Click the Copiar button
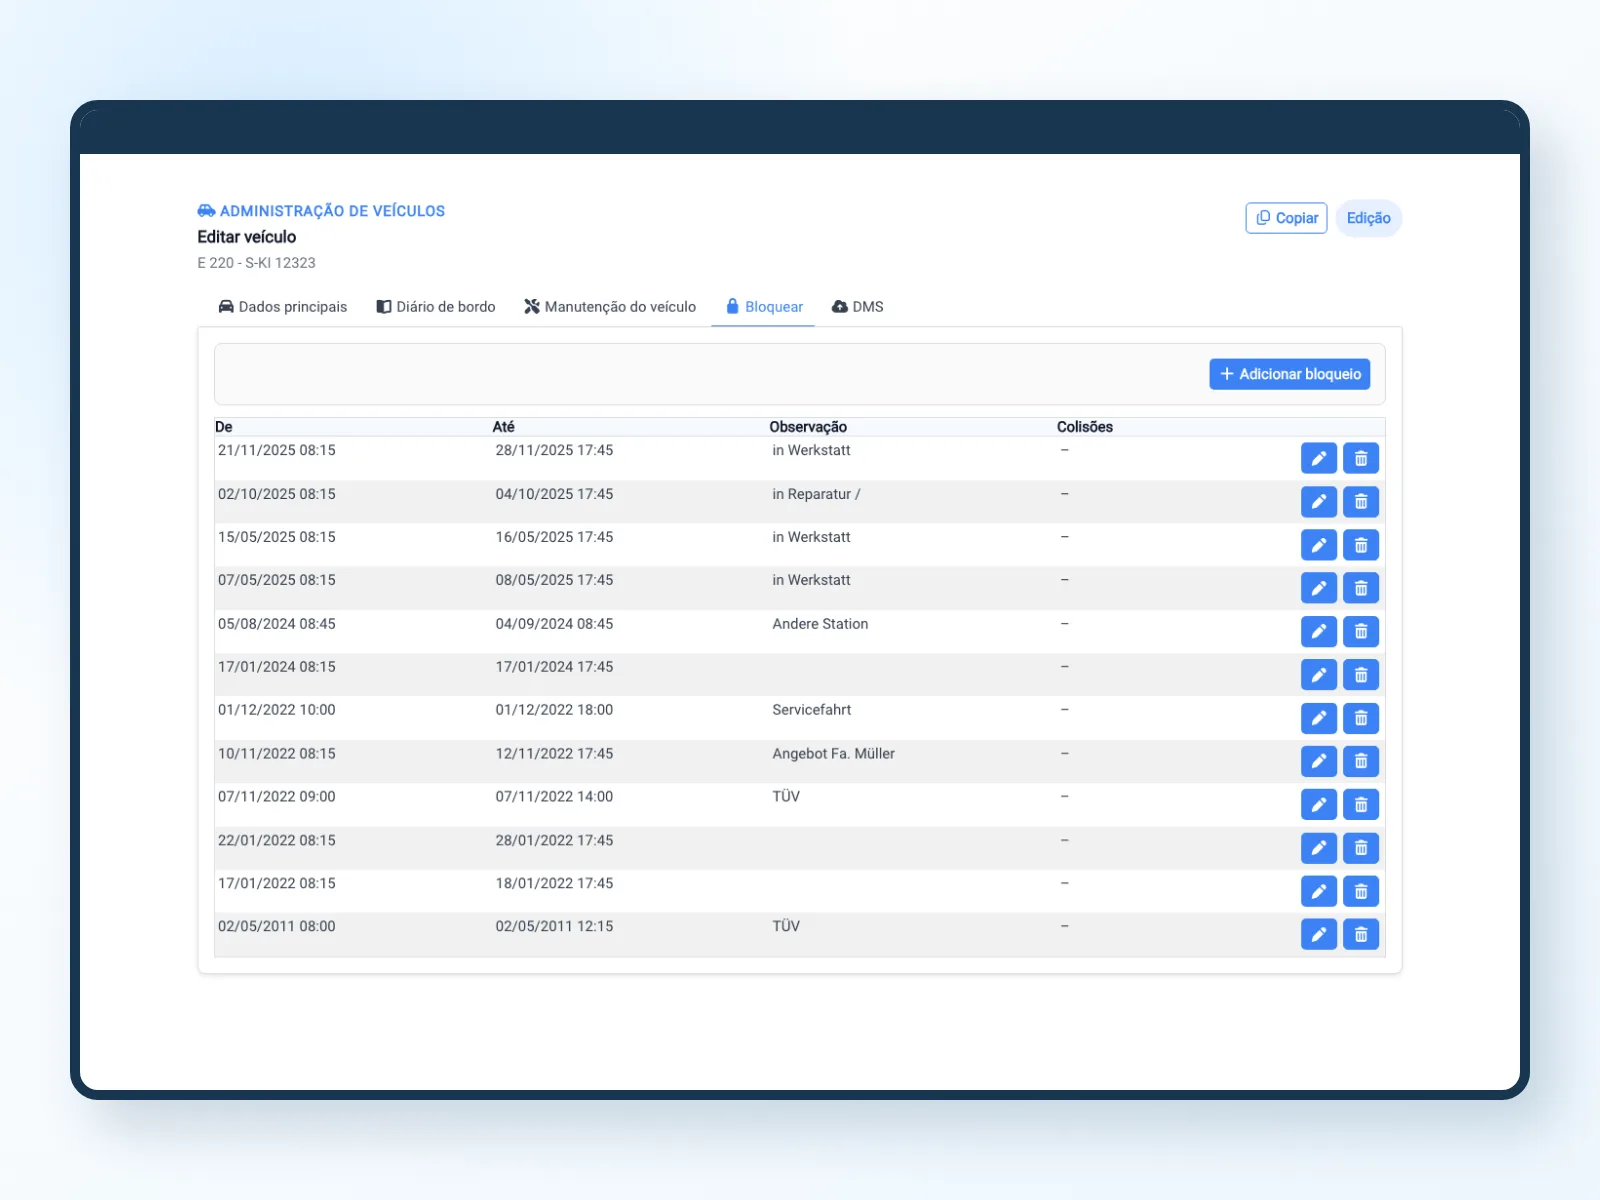 click(x=1286, y=218)
